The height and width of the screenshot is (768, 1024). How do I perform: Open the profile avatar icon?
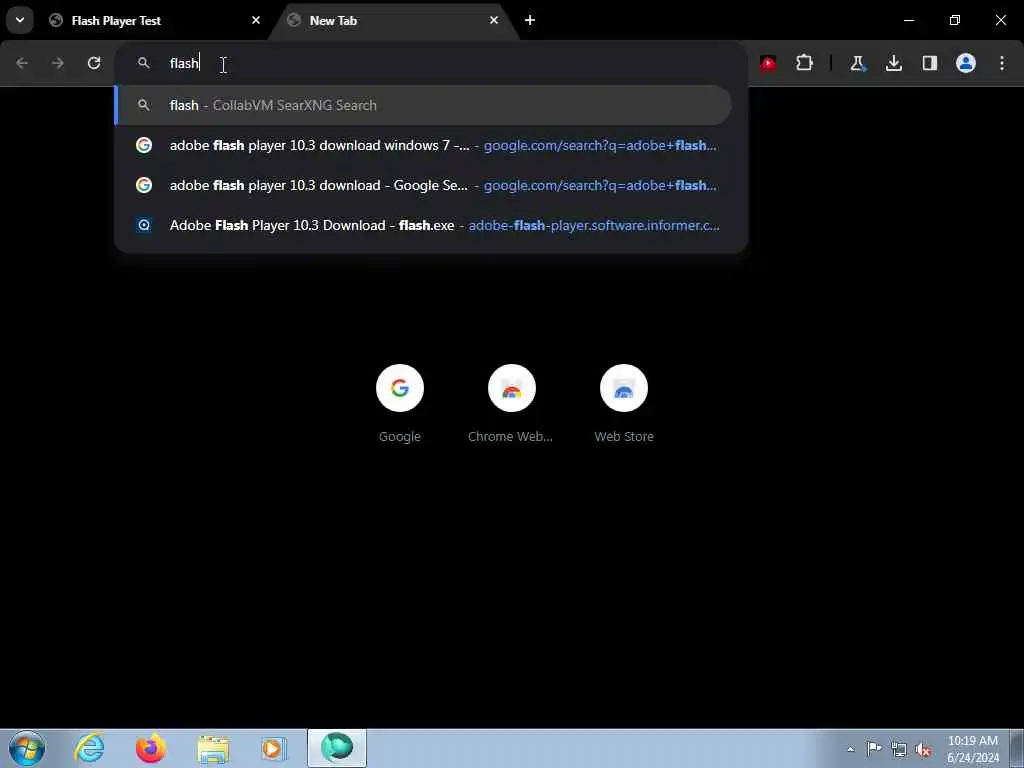[x=966, y=63]
